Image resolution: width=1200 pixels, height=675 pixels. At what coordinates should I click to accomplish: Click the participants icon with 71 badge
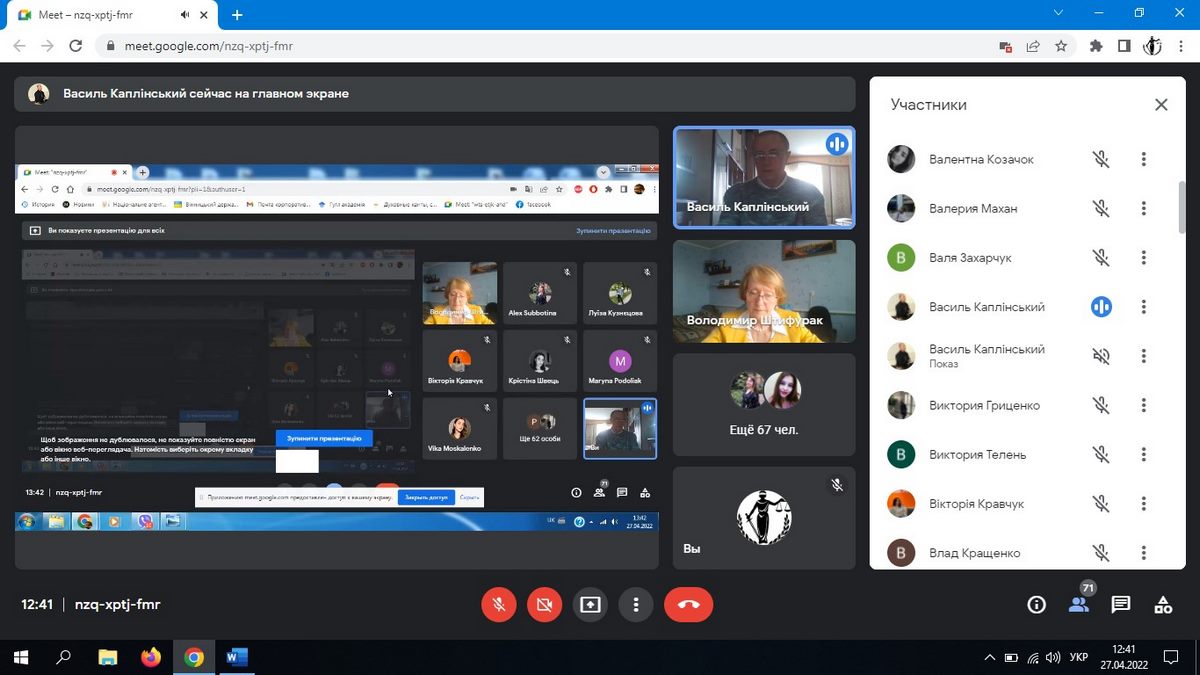tap(1078, 604)
